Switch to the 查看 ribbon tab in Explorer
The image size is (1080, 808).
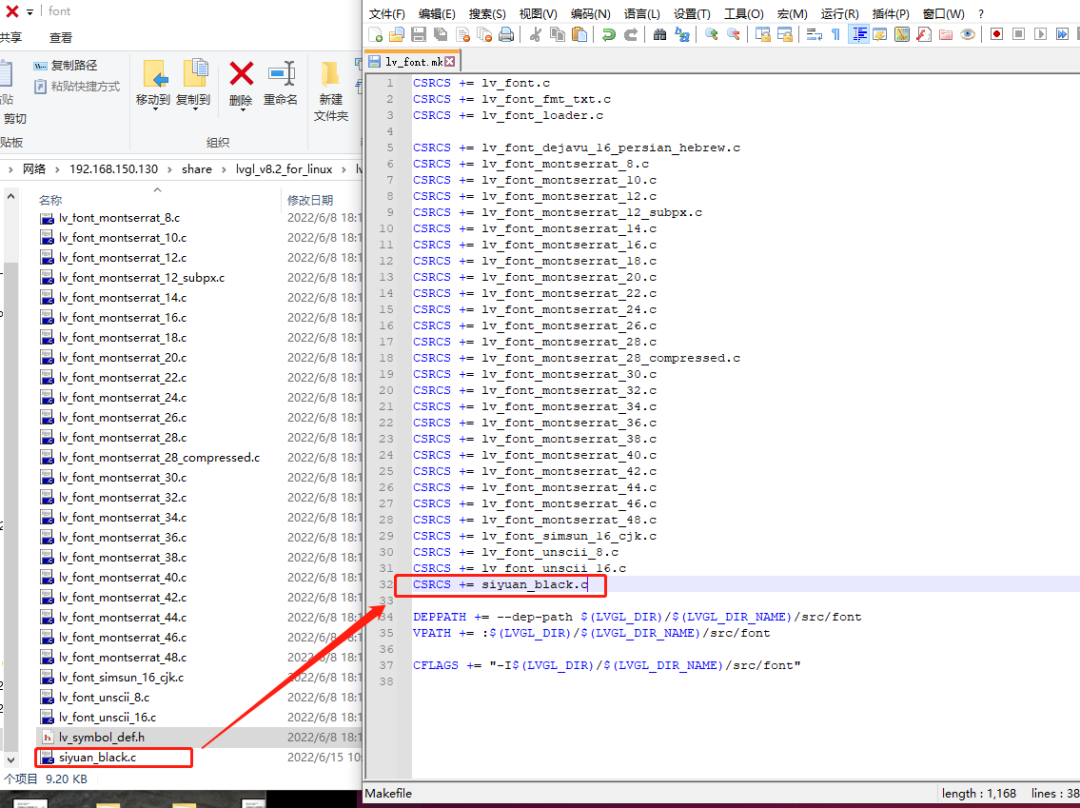click(x=61, y=38)
